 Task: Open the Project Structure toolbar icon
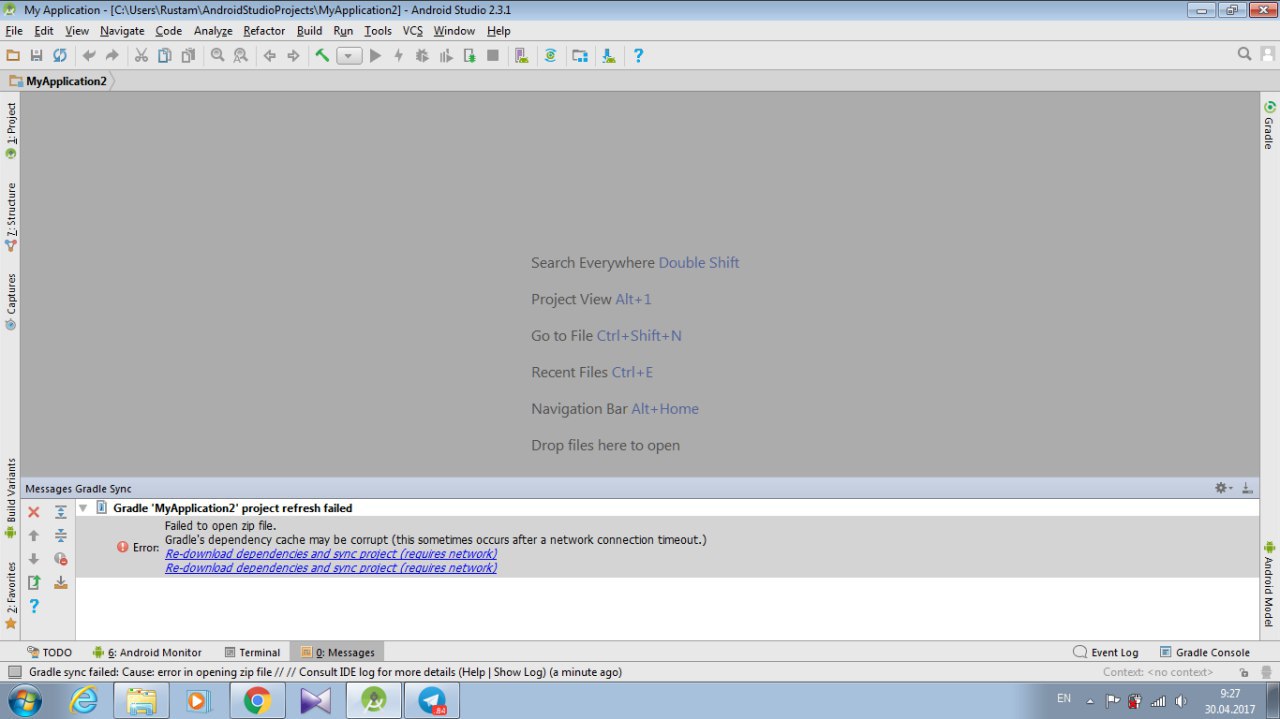point(579,56)
